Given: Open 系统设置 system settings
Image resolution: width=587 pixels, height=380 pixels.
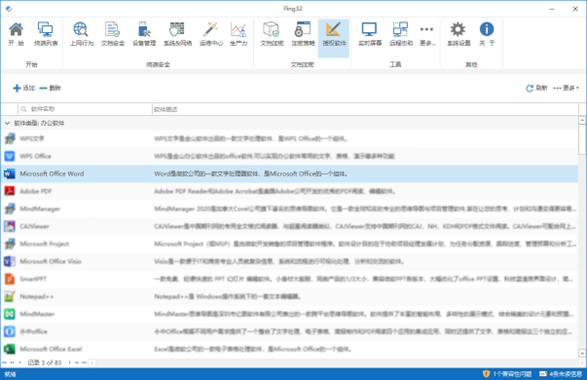Looking at the screenshot, I should (x=459, y=34).
